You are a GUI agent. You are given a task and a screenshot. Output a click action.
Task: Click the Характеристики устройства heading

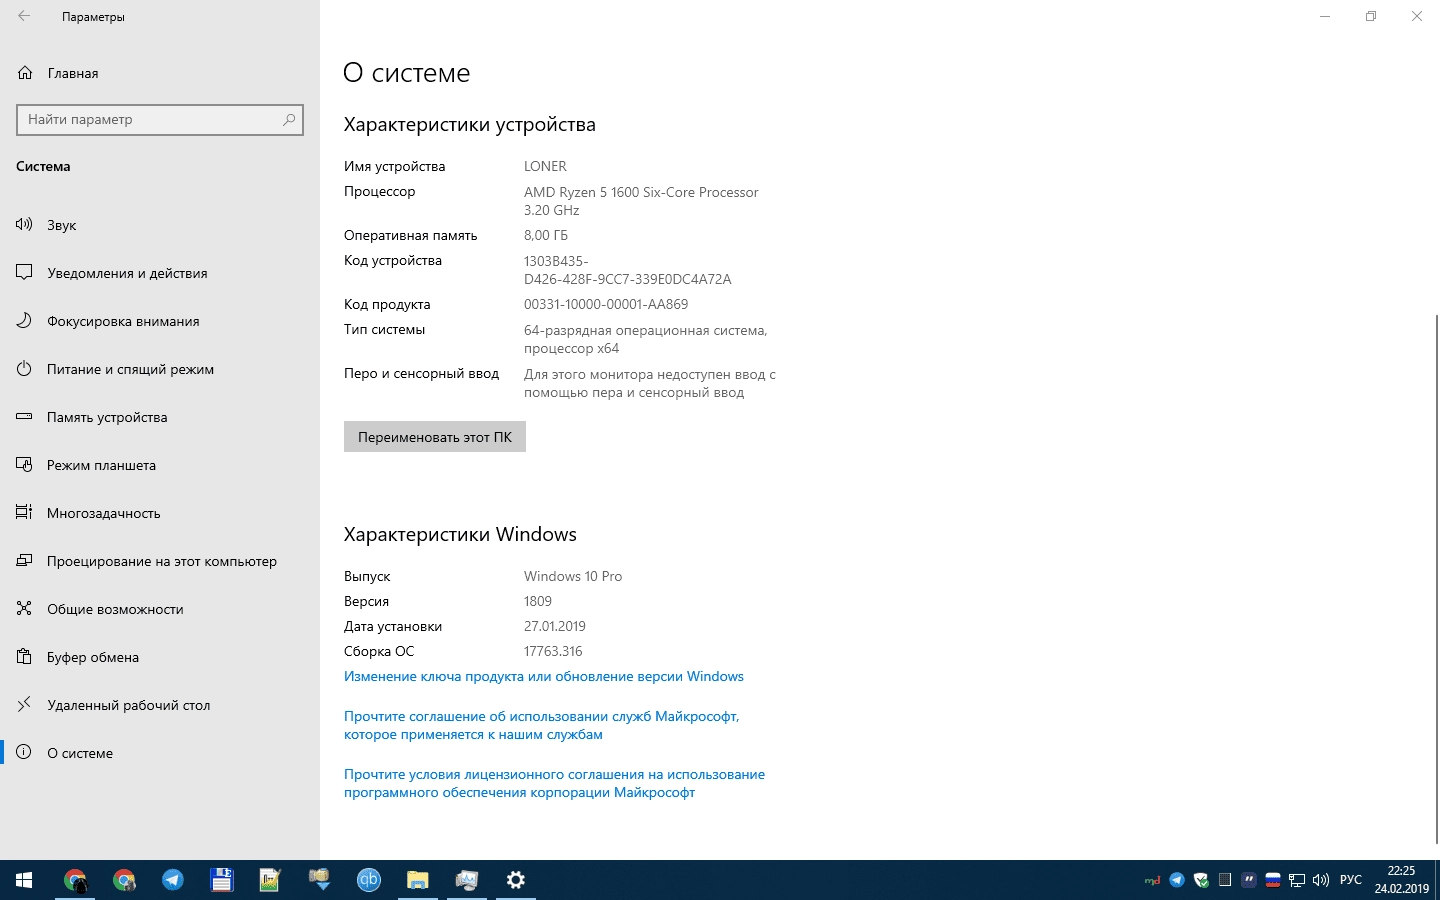pyautogui.click(x=470, y=125)
